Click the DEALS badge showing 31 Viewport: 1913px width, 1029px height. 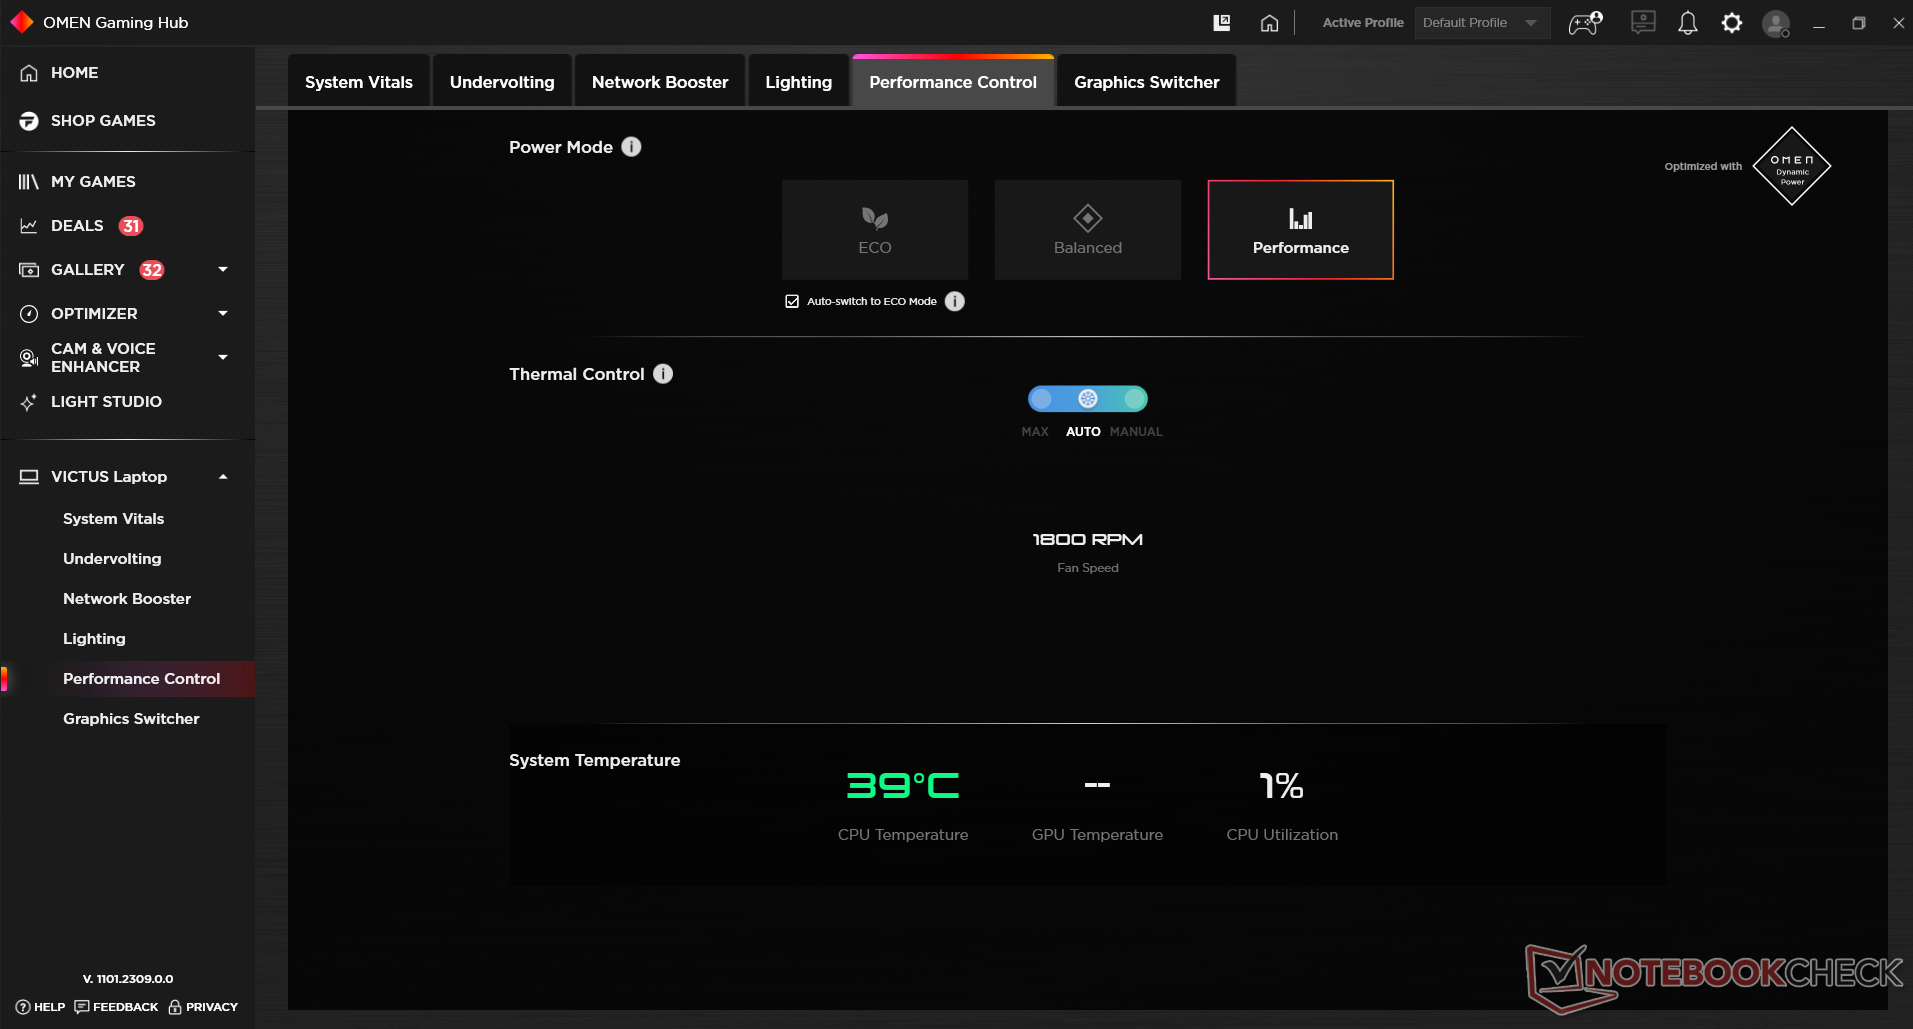pyautogui.click(x=131, y=226)
